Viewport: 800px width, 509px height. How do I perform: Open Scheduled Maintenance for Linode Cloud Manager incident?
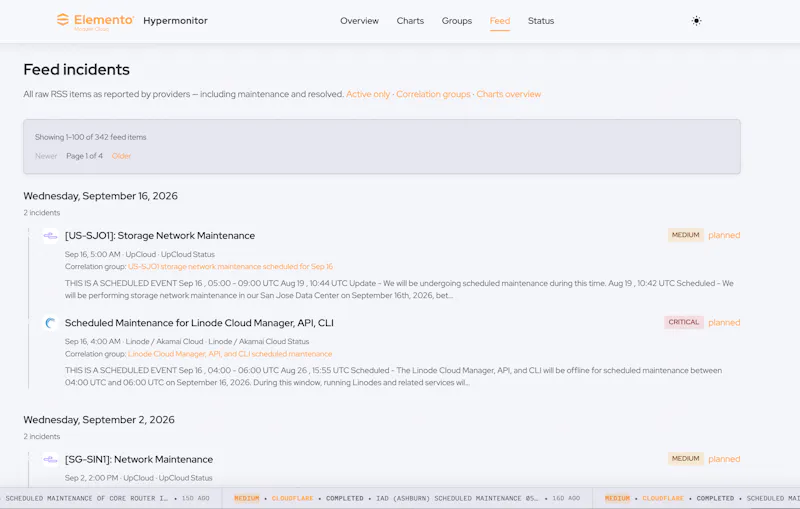[199, 323]
